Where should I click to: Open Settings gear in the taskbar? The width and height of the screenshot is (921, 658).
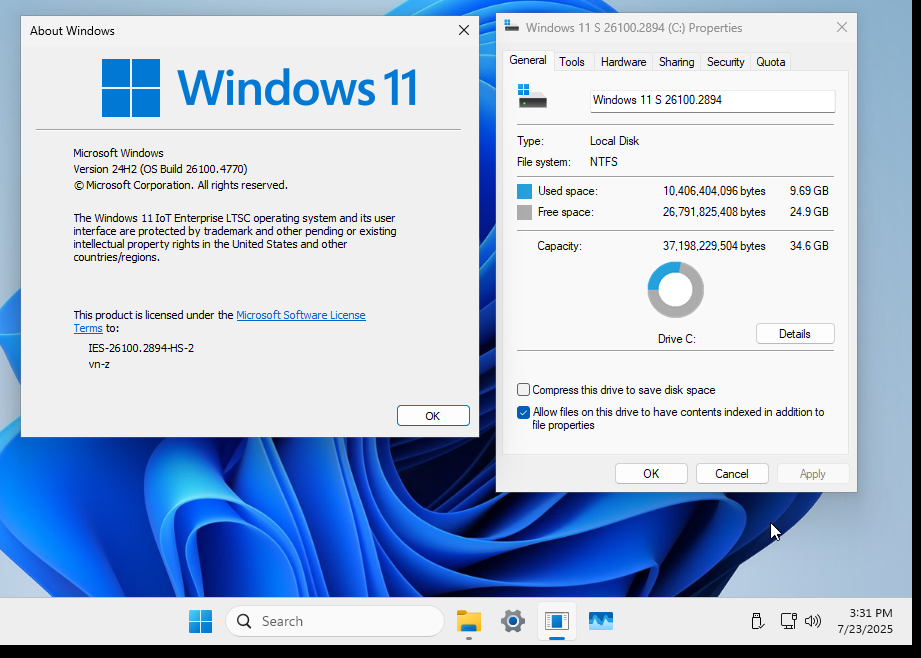tap(513, 621)
